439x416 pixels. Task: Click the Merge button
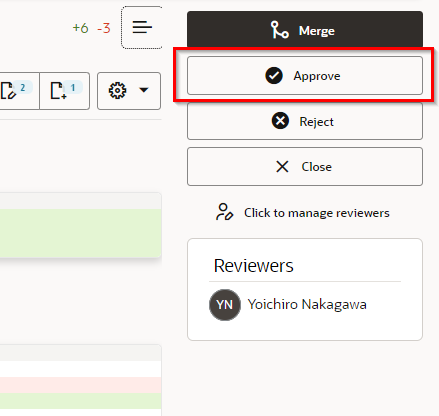[305, 29]
